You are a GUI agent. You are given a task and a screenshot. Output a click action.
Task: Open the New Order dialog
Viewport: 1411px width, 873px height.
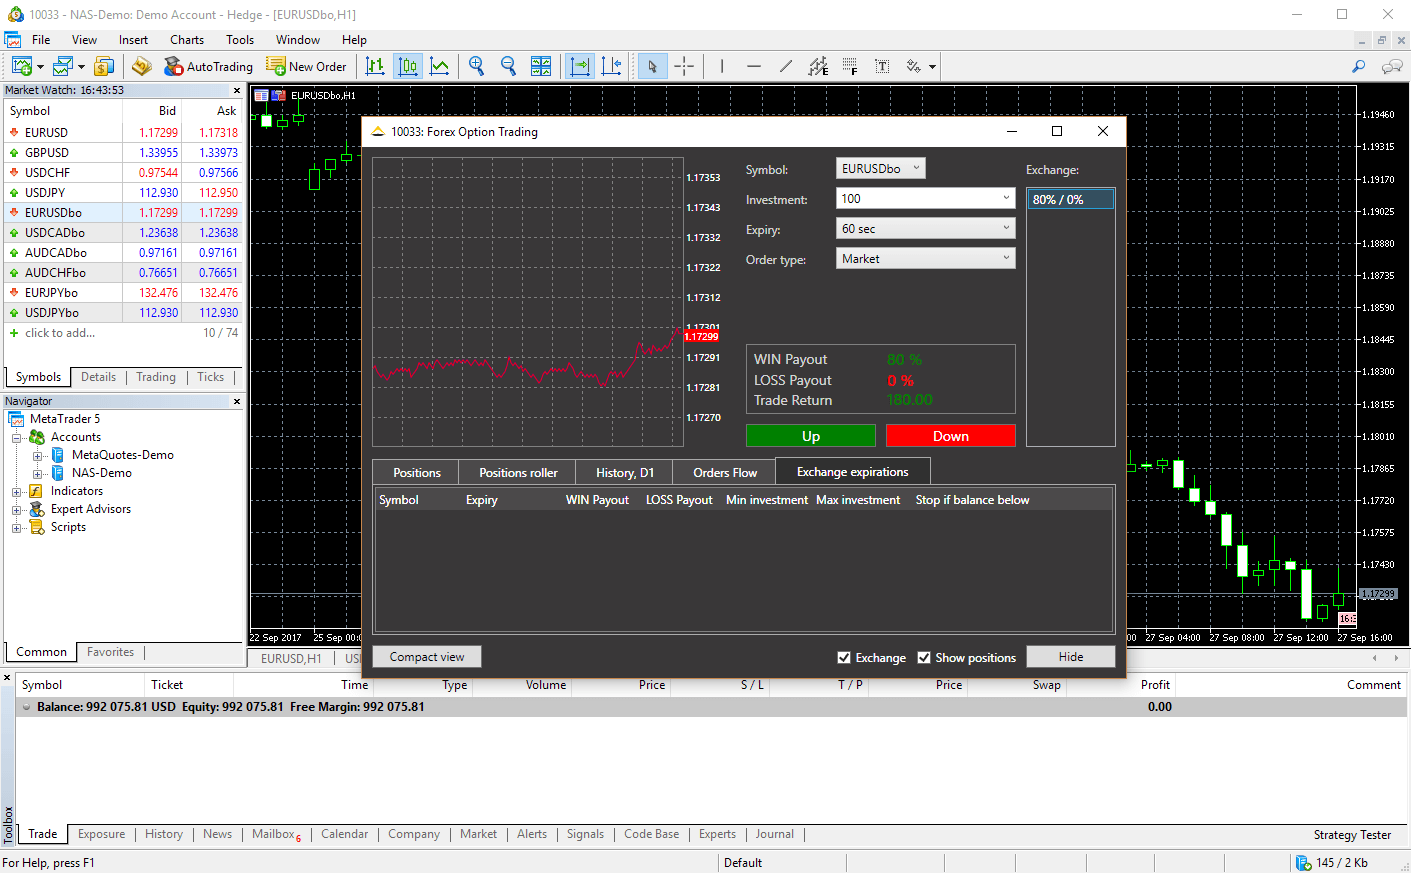click(x=306, y=67)
